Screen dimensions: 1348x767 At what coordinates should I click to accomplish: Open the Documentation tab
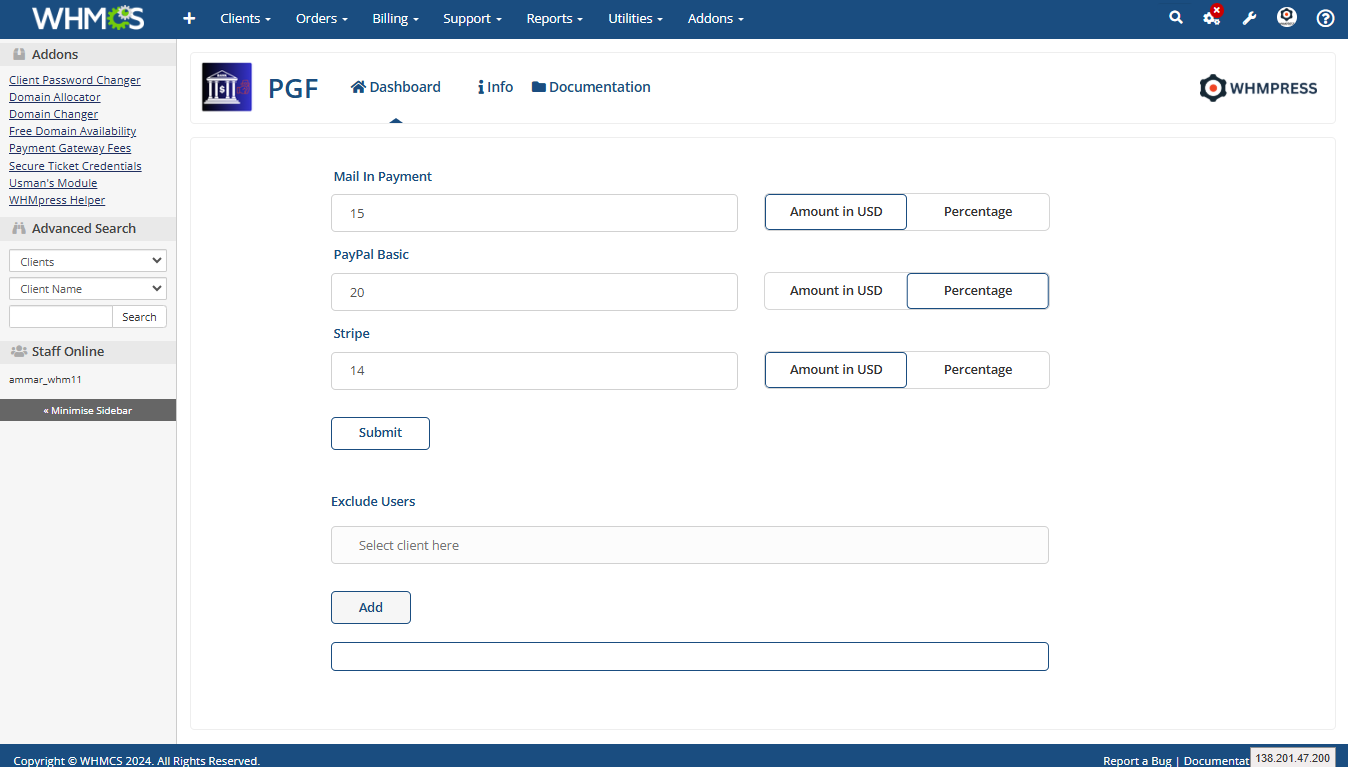click(591, 87)
